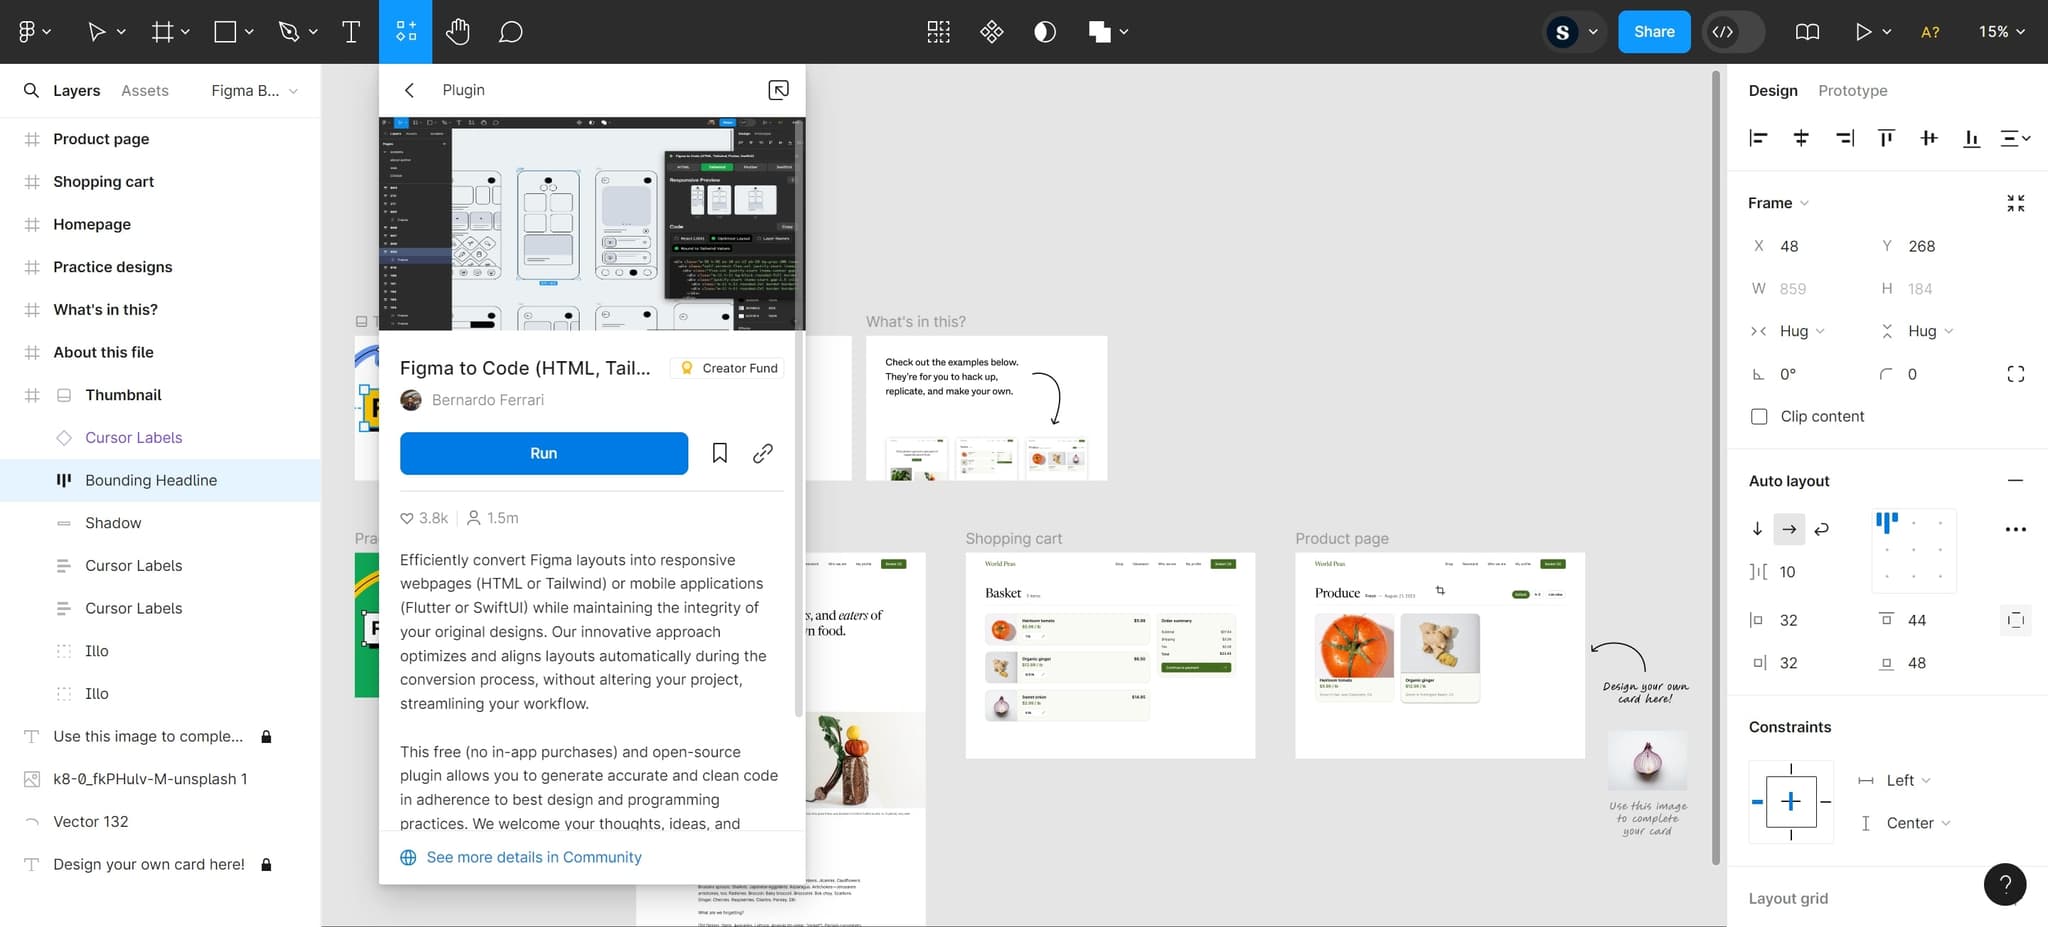Open horizontal resizing Hug dropdown
2048x927 pixels.
click(x=1802, y=331)
